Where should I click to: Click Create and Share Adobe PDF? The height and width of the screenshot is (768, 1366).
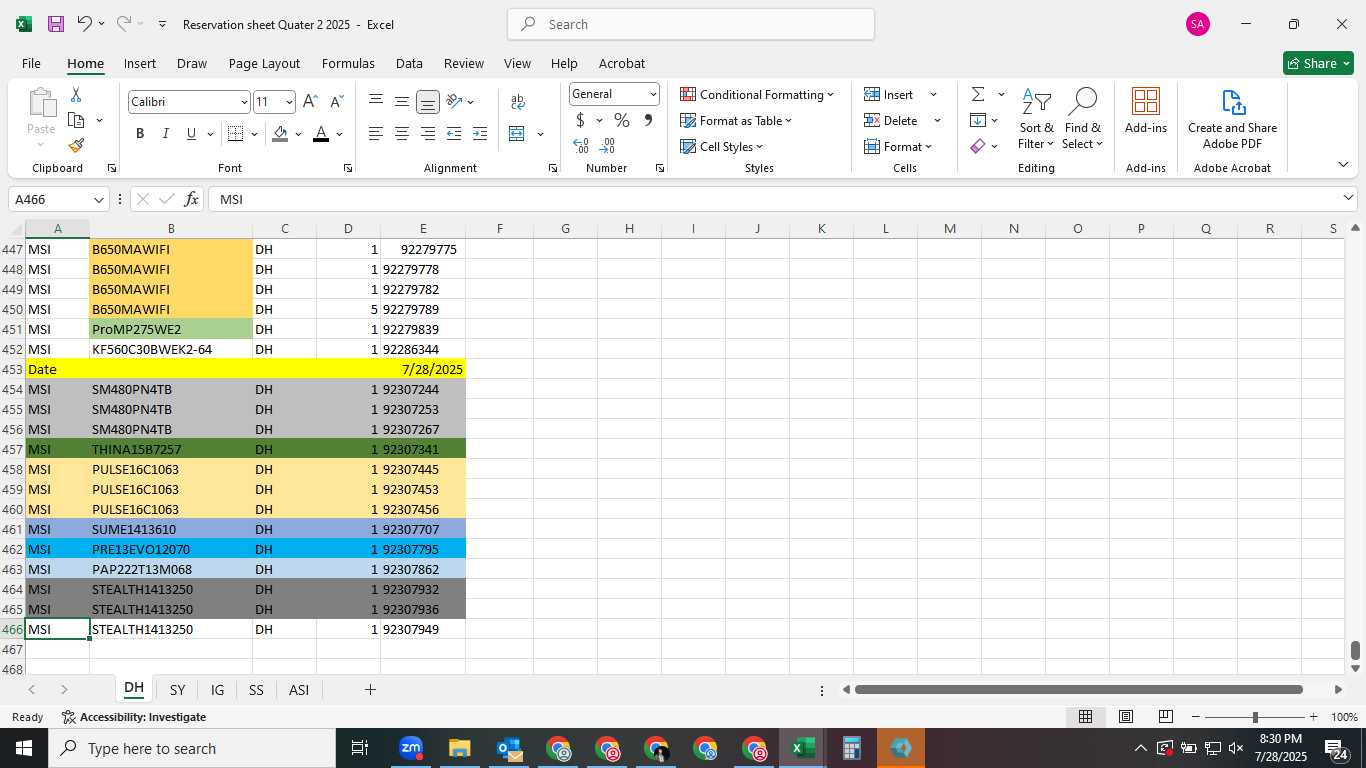click(1232, 119)
